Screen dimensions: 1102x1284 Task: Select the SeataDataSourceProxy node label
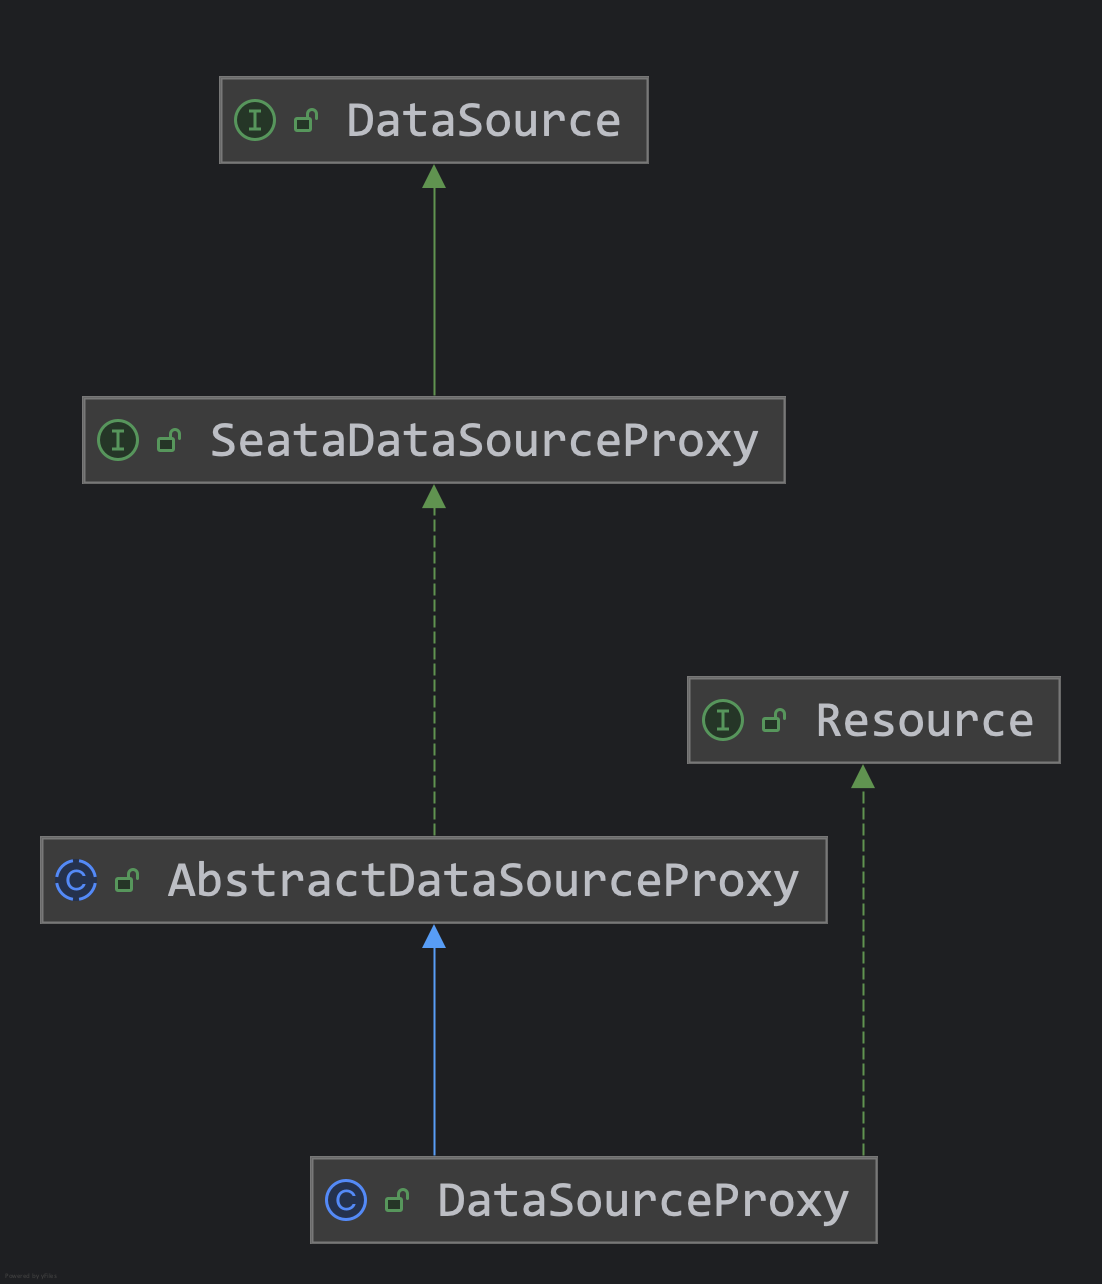[x=484, y=441]
